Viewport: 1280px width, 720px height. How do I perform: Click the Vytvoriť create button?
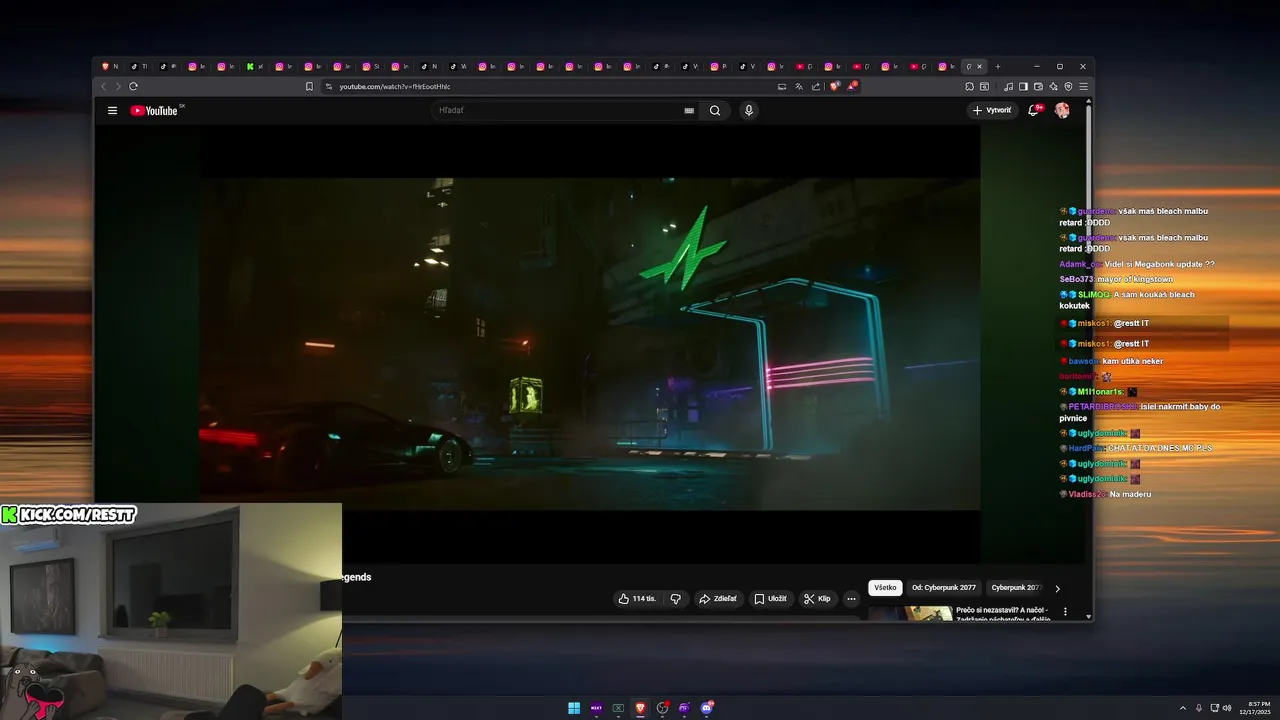tap(991, 110)
